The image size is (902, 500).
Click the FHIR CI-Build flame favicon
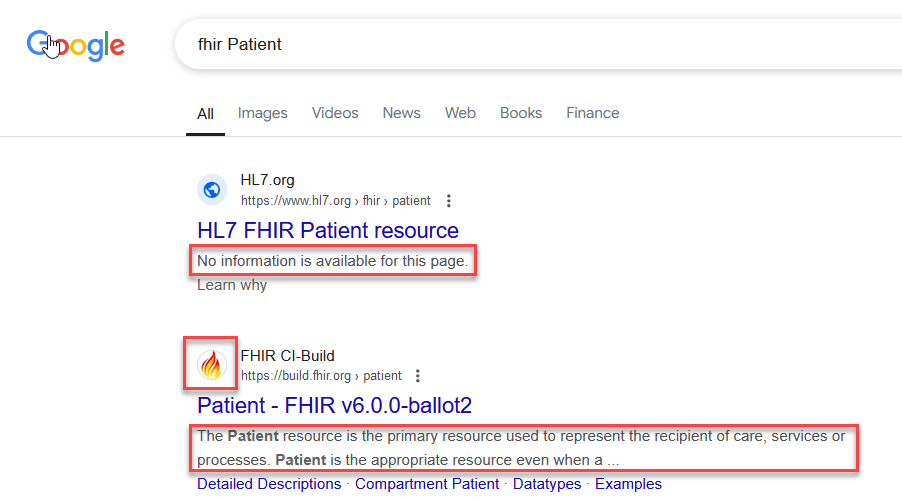coord(212,365)
